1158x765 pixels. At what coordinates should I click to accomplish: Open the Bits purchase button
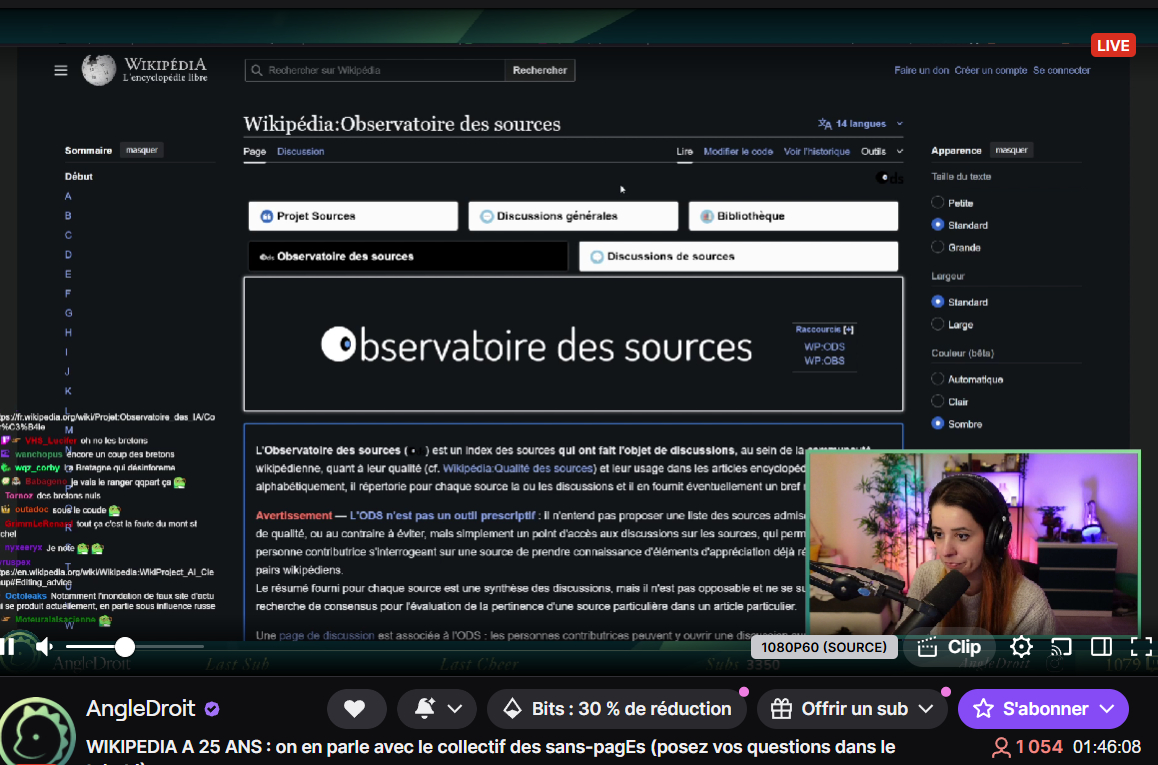617,709
